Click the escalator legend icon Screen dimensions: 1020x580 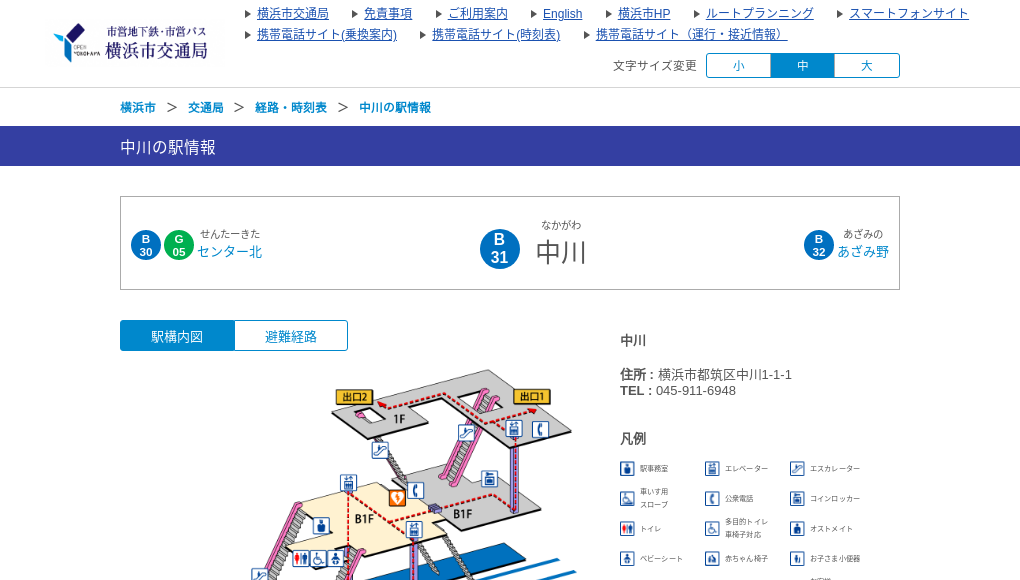coord(796,468)
